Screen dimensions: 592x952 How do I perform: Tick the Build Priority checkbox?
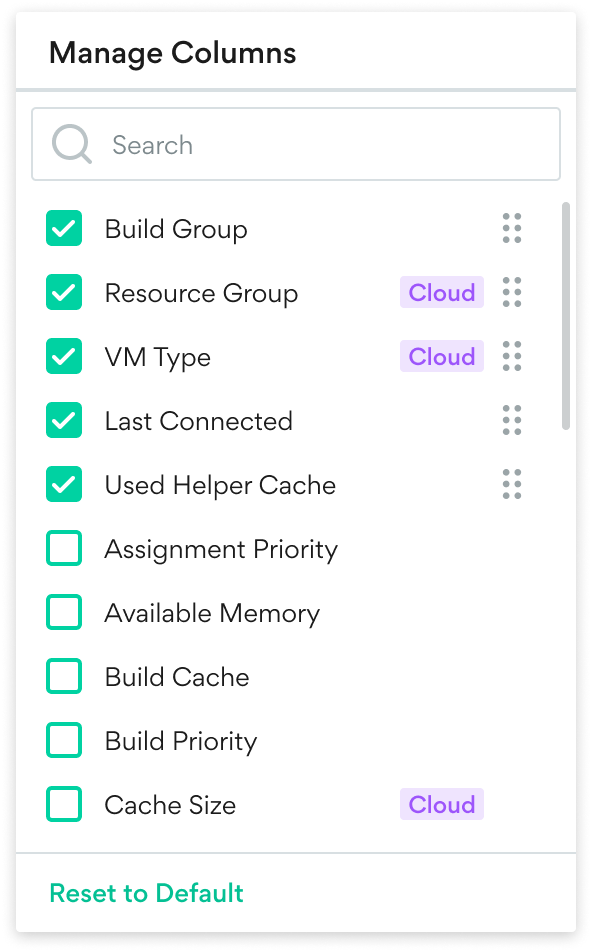pyautogui.click(x=64, y=740)
